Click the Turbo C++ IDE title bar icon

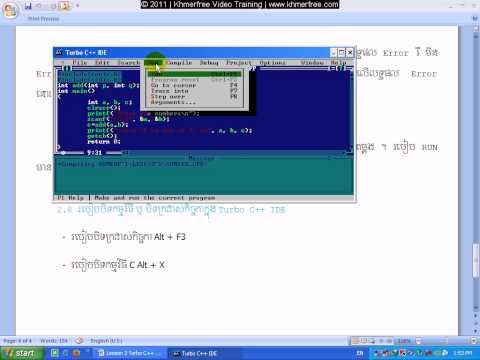click(x=59, y=52)
